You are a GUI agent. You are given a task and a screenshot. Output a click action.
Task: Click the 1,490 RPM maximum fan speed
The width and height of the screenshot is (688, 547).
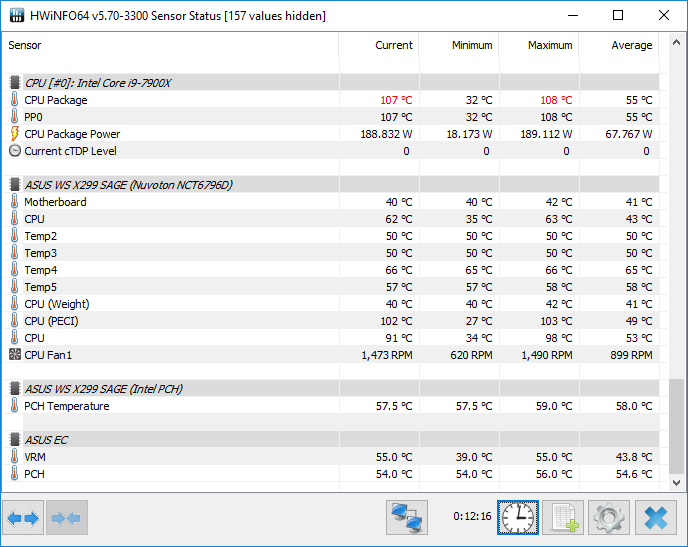[547, 355]
